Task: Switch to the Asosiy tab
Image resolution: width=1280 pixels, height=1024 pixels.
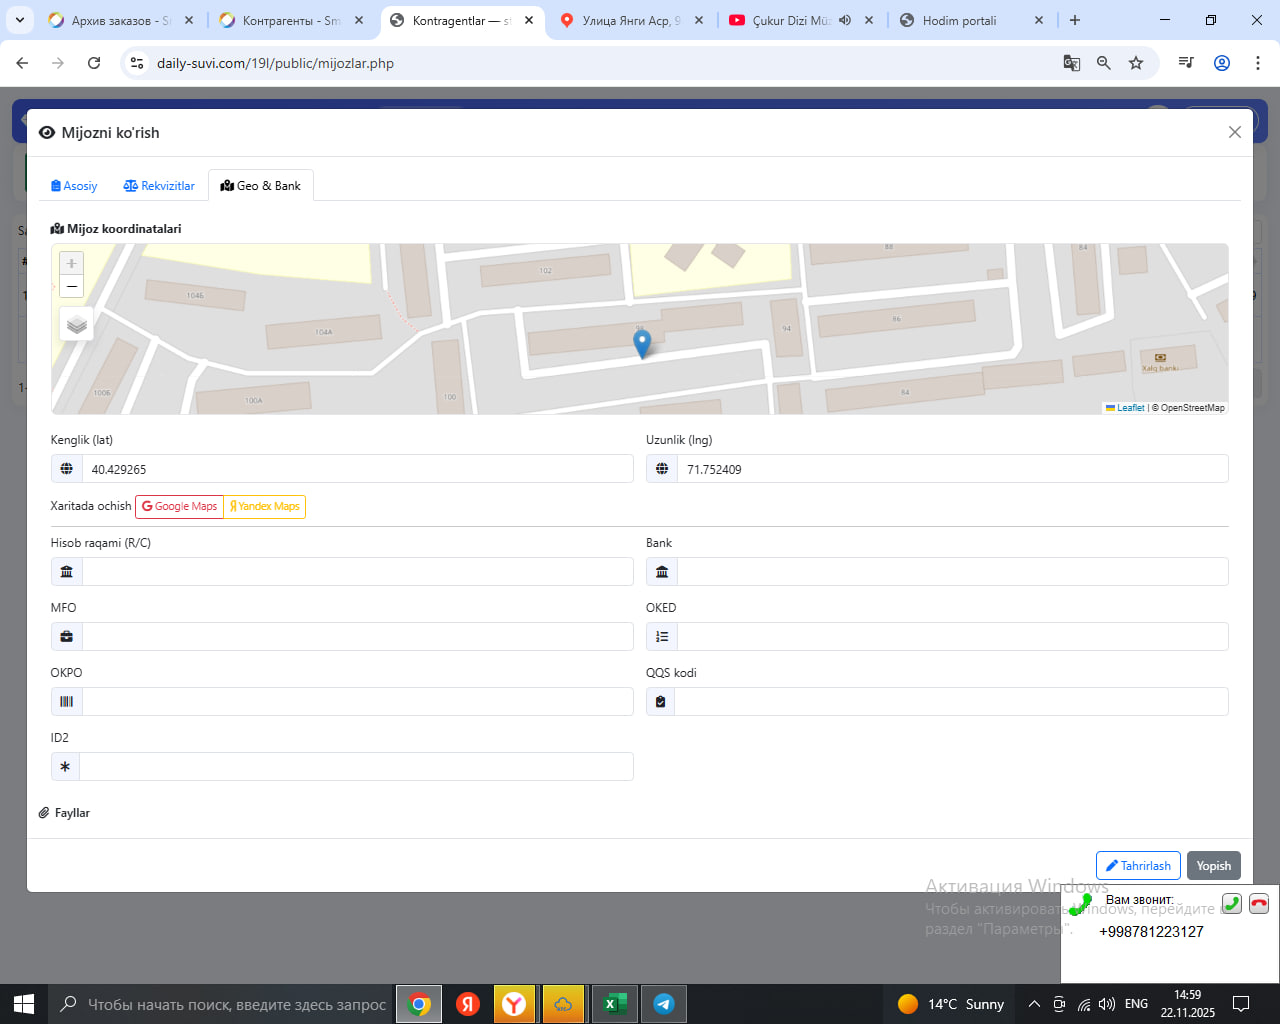Action: (x=74, y=186)
